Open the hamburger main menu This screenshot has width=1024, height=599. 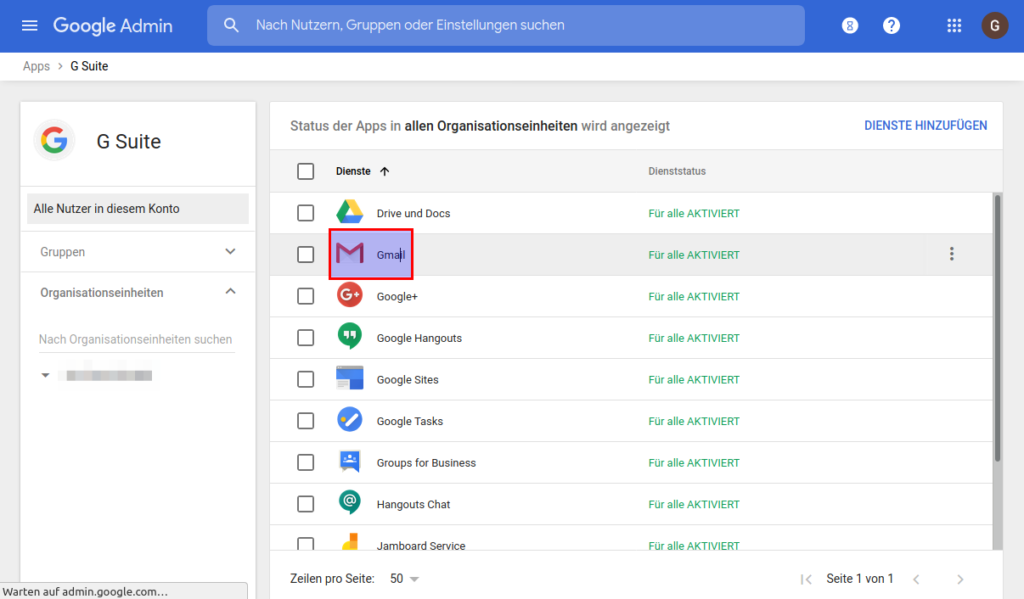pyautogui.click(x=29, y=25)
